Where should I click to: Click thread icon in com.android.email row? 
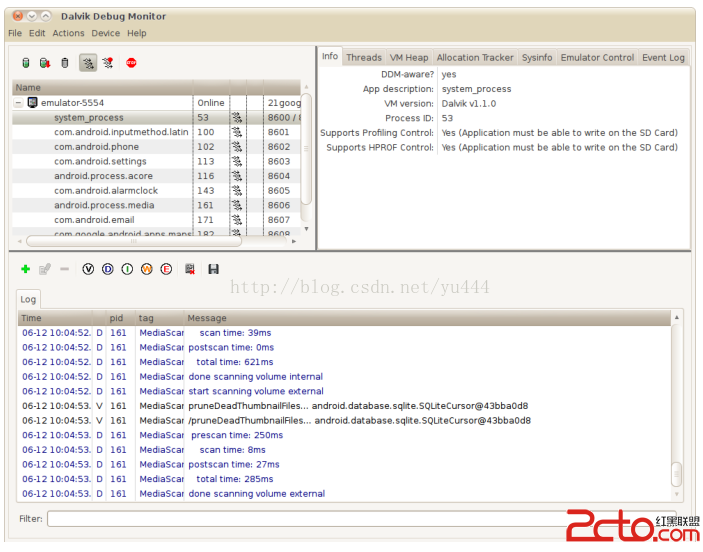237,220
